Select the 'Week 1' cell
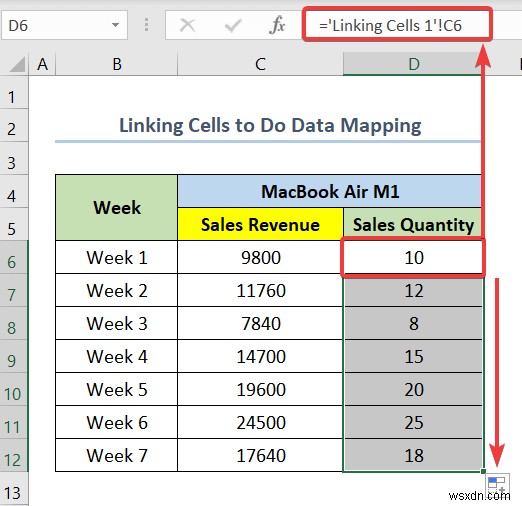This screenshot has width=522, height=506. tap(117, 257)
